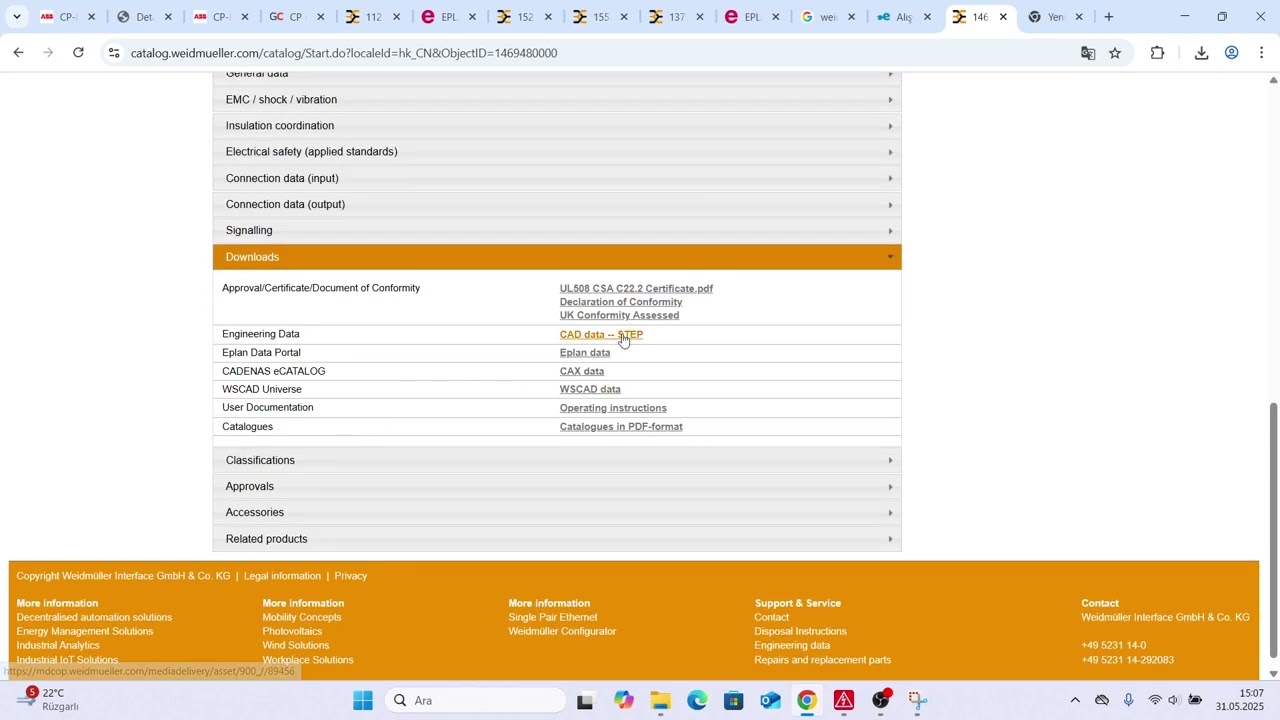The height and width of the screenshot is (720, 1280).
Task: Open Energy Management Solutions footer link
Action: (x=85, y=632)
